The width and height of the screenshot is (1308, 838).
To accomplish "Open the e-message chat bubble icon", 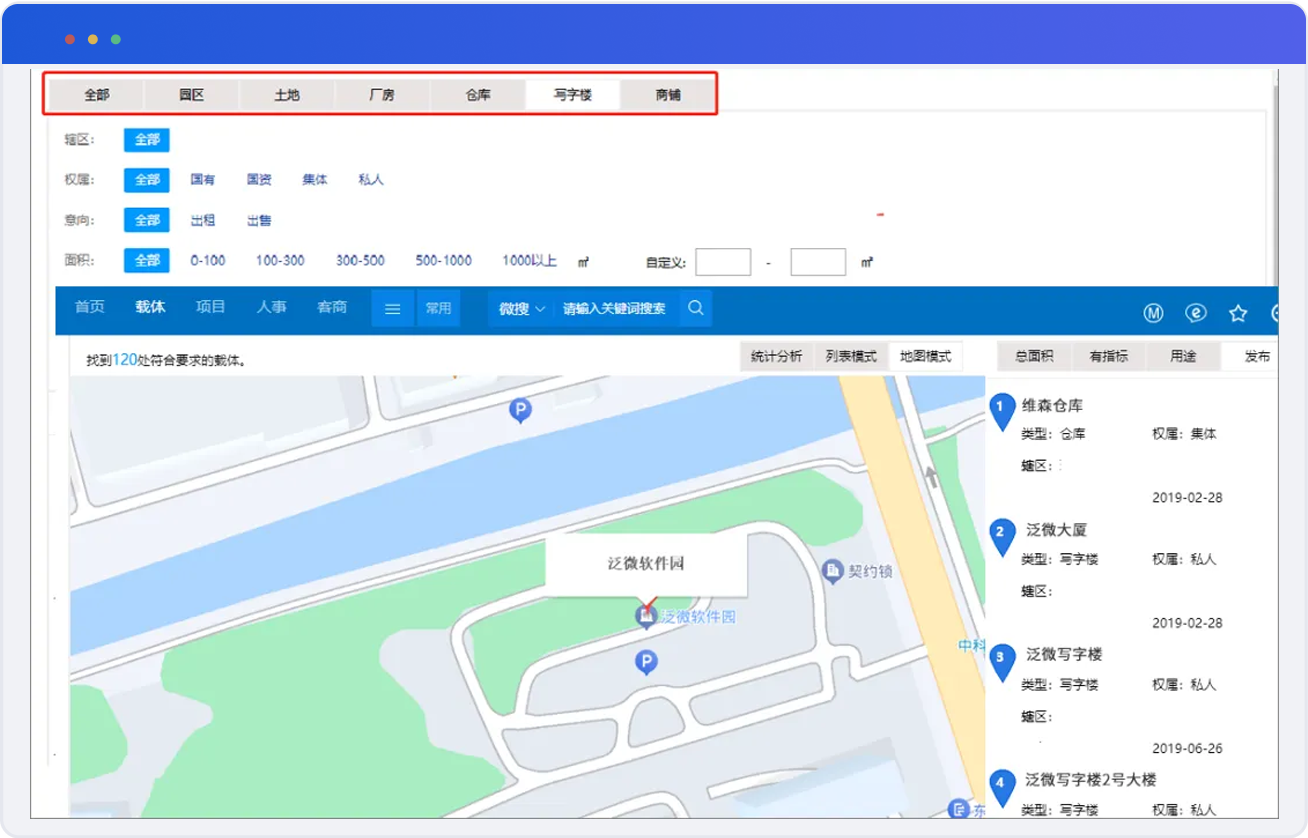I will (1196, 313).
